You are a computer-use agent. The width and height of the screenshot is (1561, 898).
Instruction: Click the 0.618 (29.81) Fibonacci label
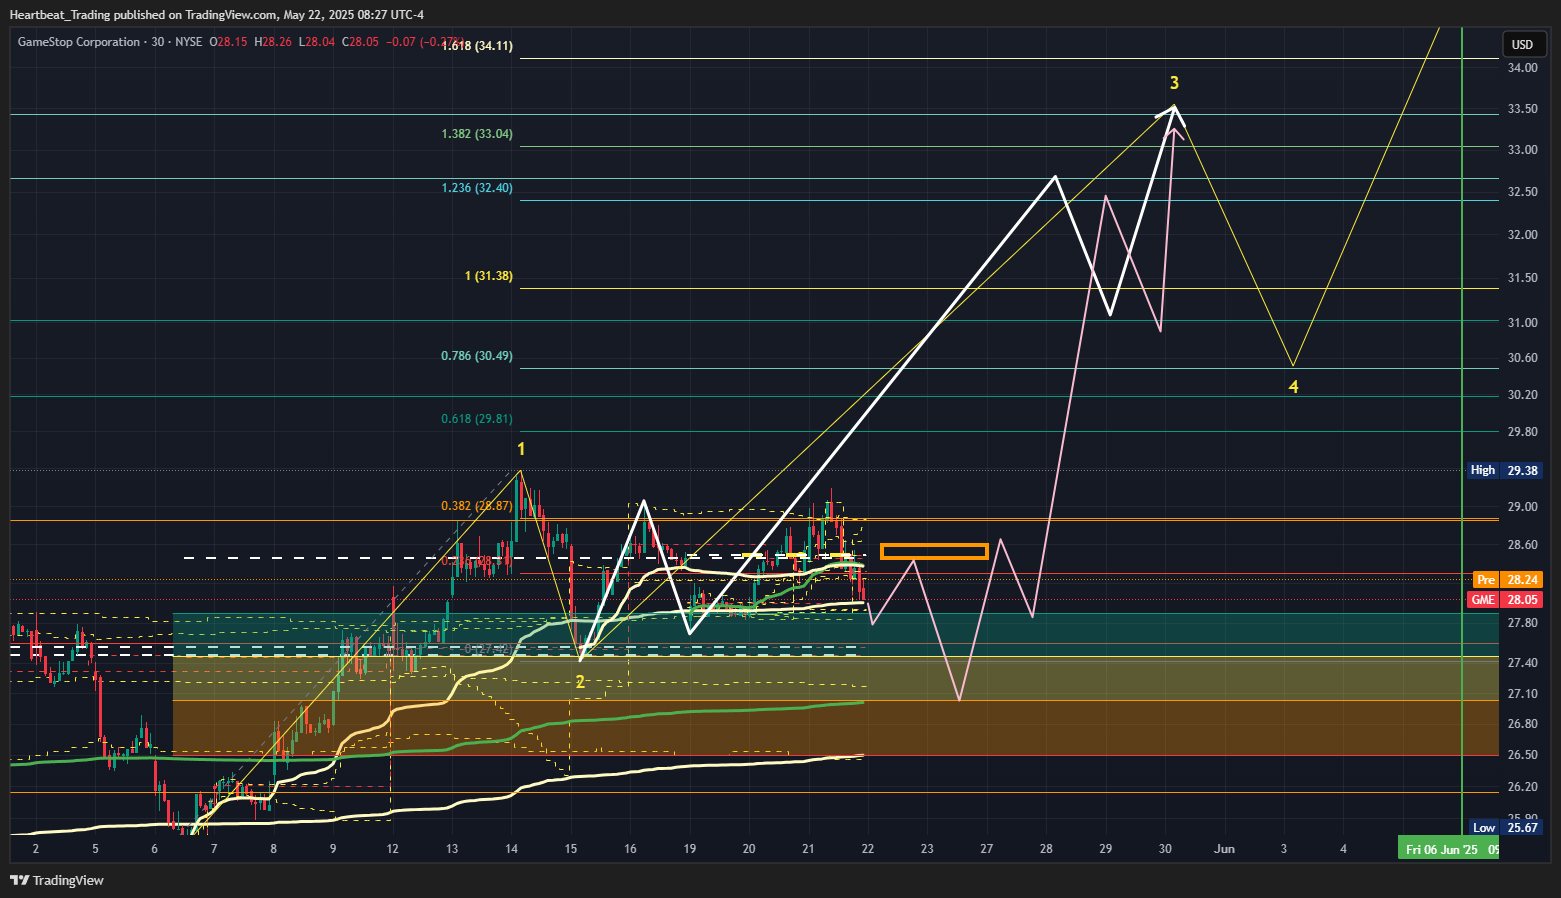tap(477, 419)
